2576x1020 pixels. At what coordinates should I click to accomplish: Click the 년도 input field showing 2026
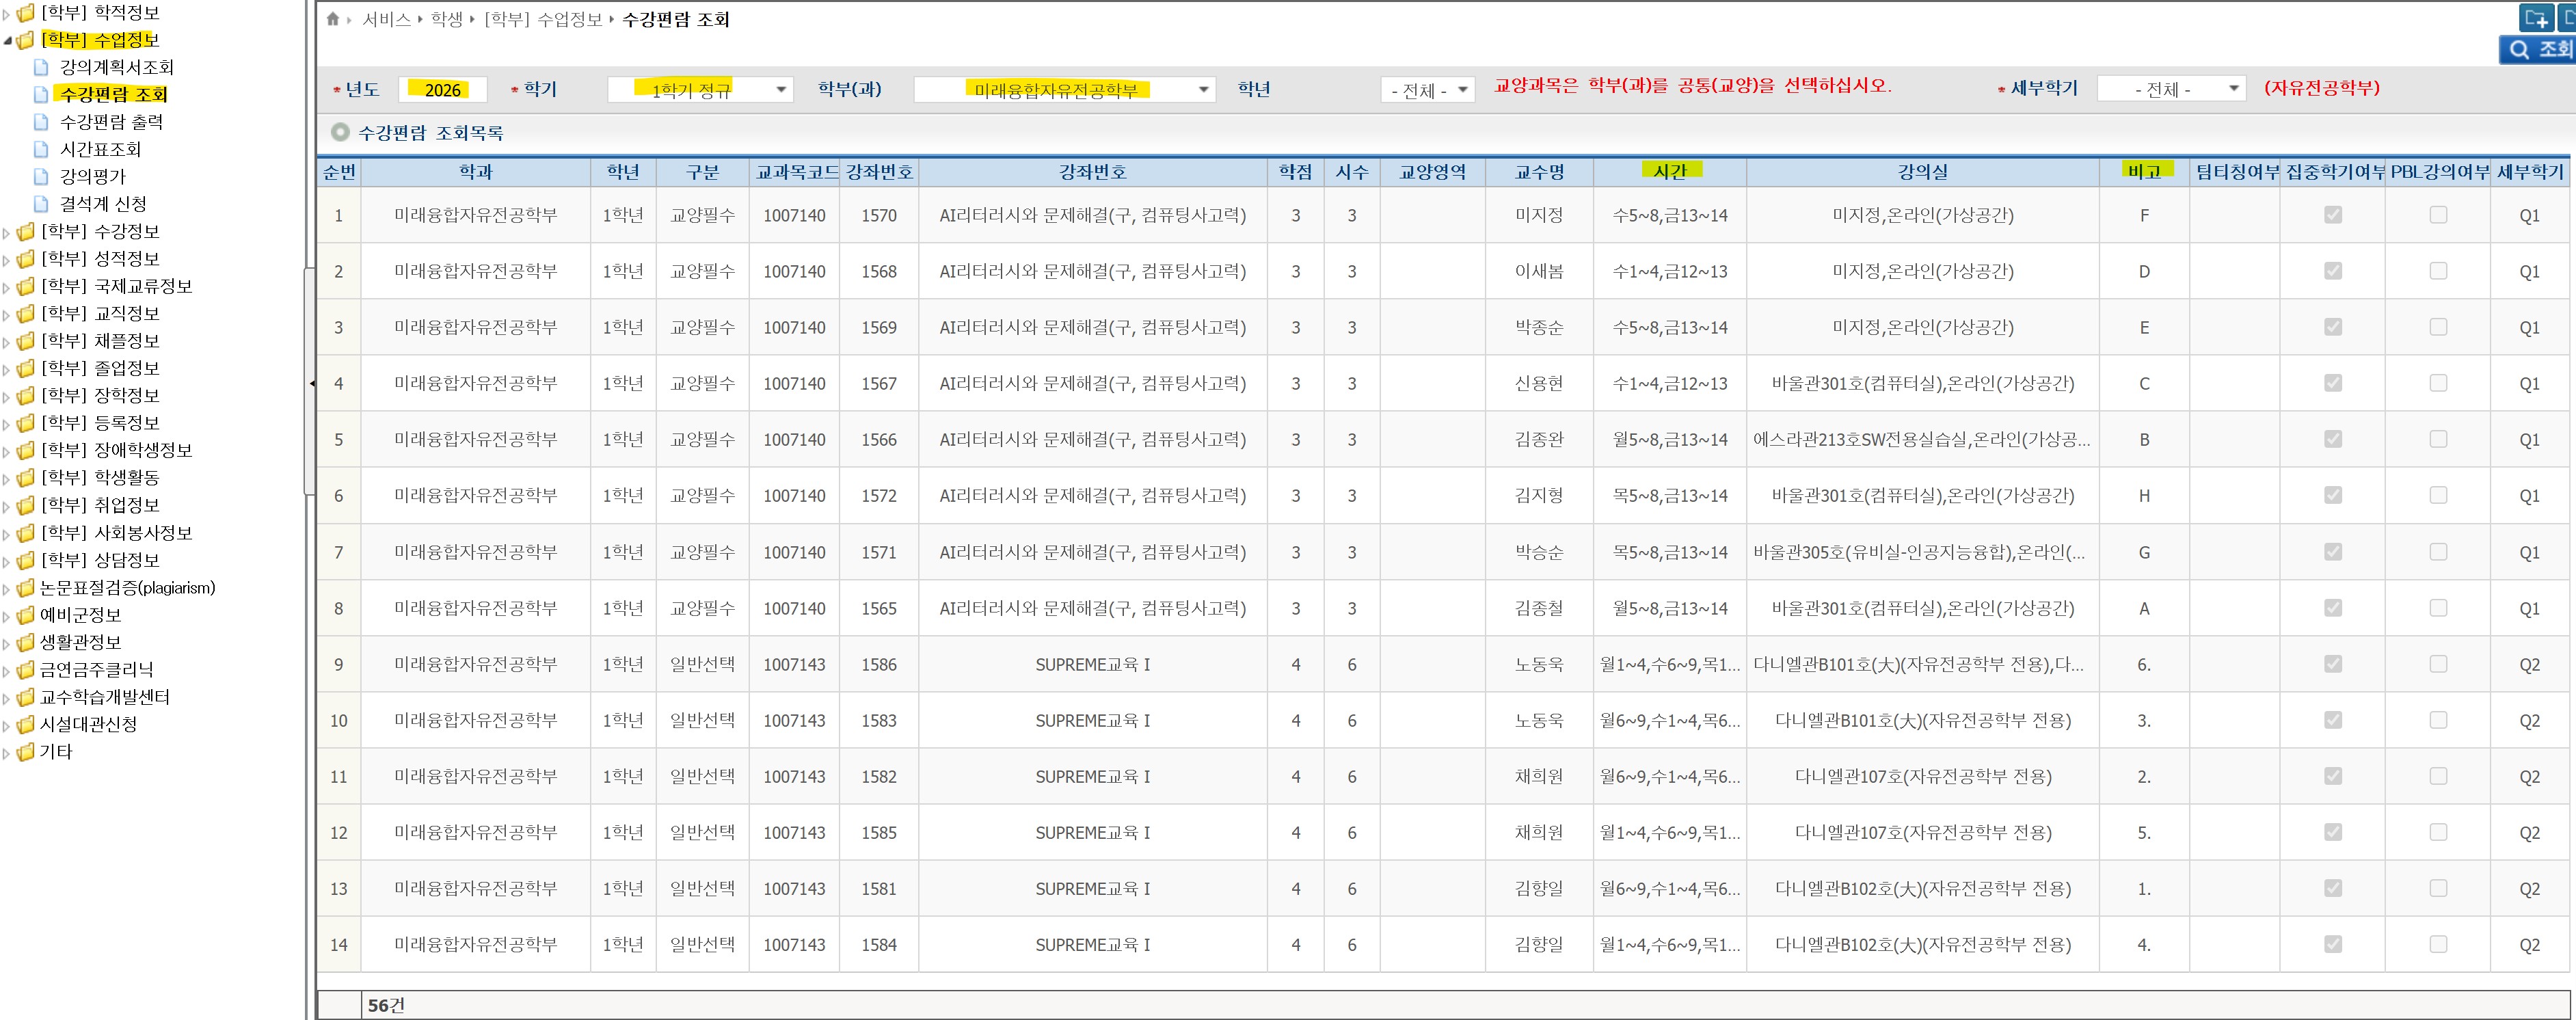coord(442,90)
